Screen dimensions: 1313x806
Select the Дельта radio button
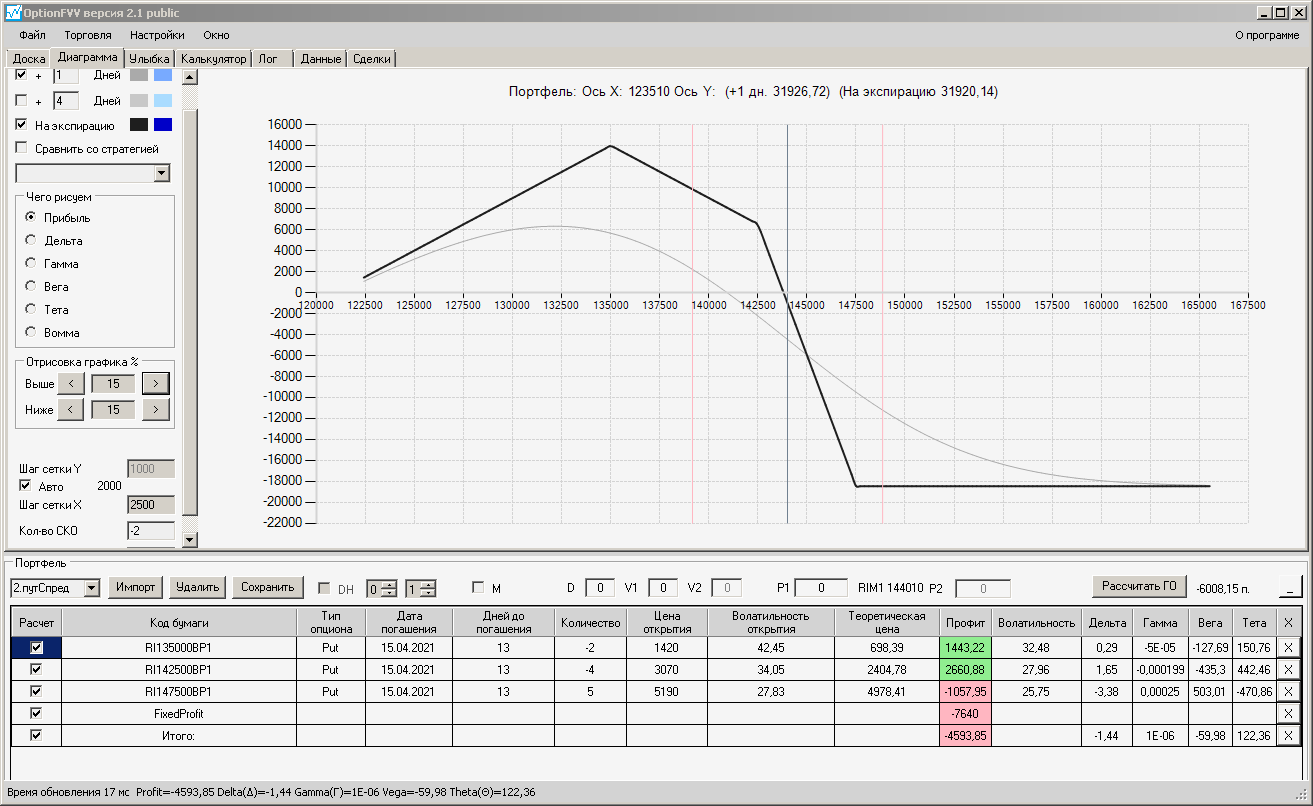click(x=30, y=241)
